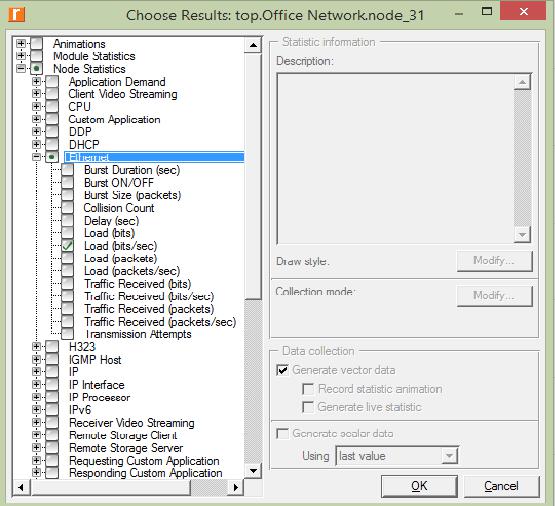This screenshot has height=506, width=555.
Task: Collapse the Node Statistics node
Action: pyautogui.click(x=21, y=68)
